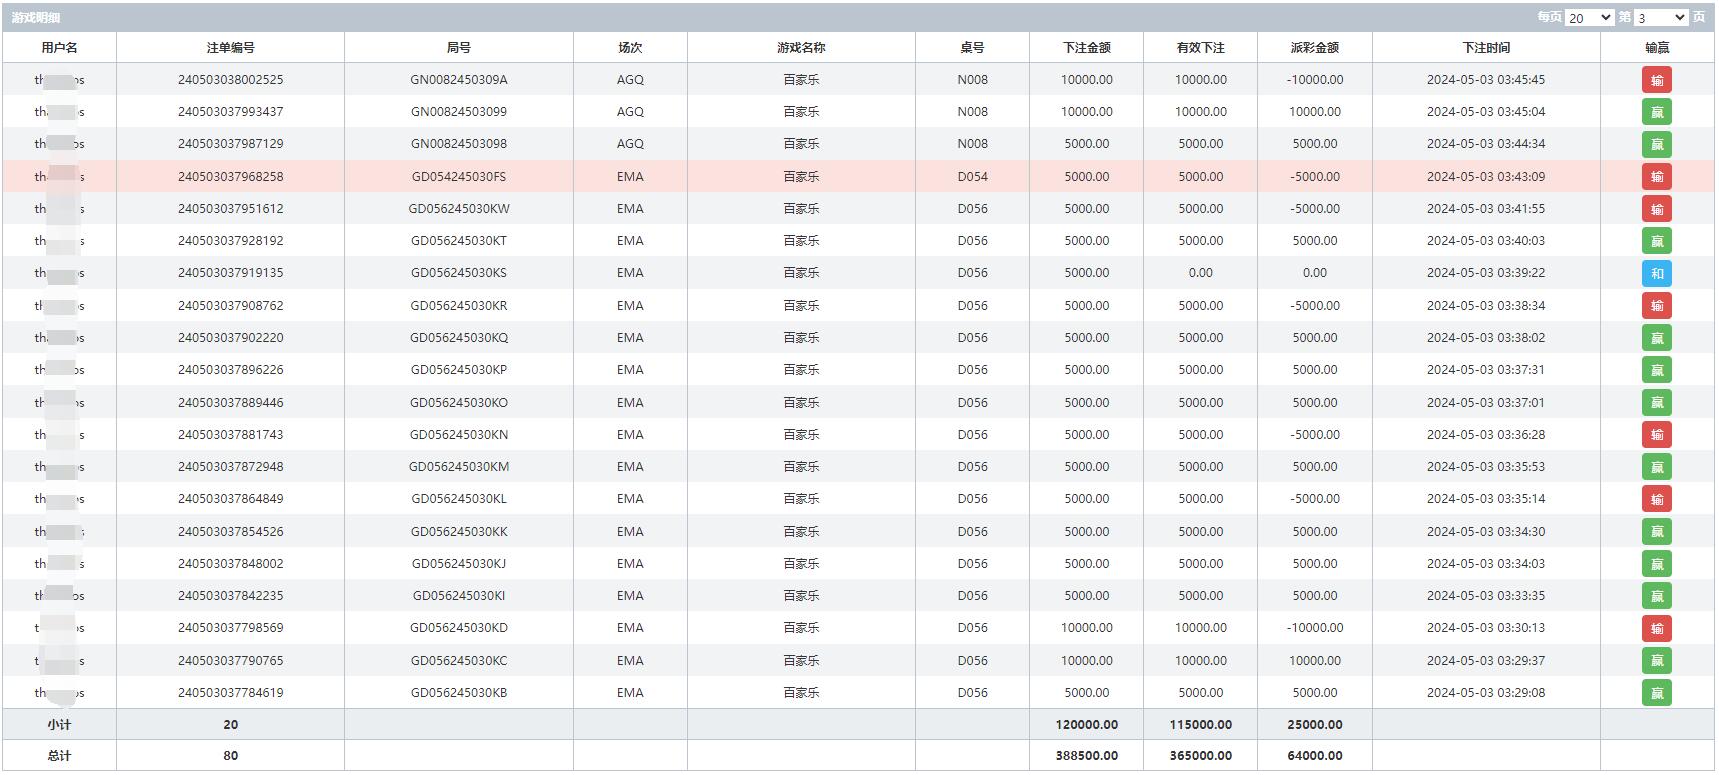1719x775 pixels.
Task: Click subtotal valid bet 115000.00
Action: (1200, 725)
